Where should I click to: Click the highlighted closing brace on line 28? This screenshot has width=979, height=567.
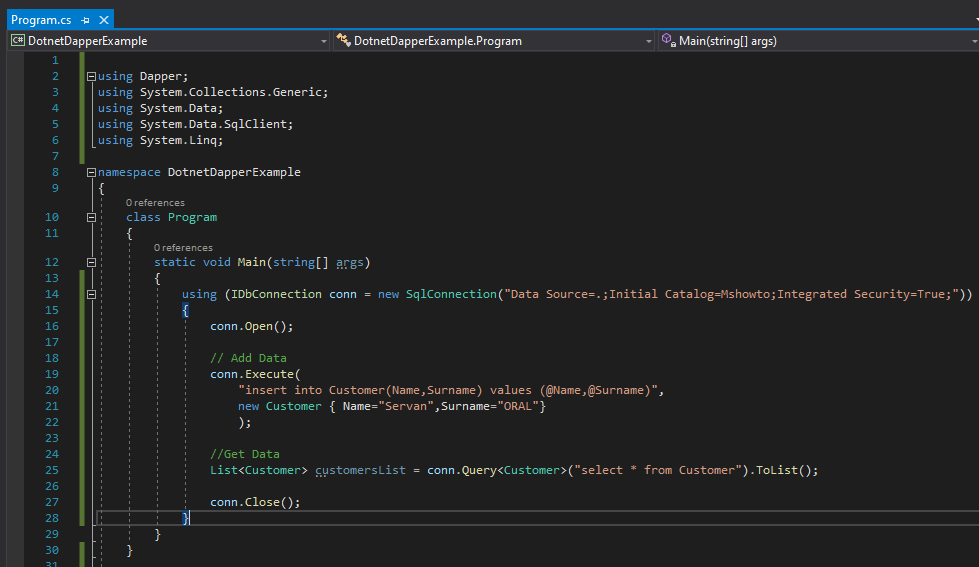click(185, 518)
